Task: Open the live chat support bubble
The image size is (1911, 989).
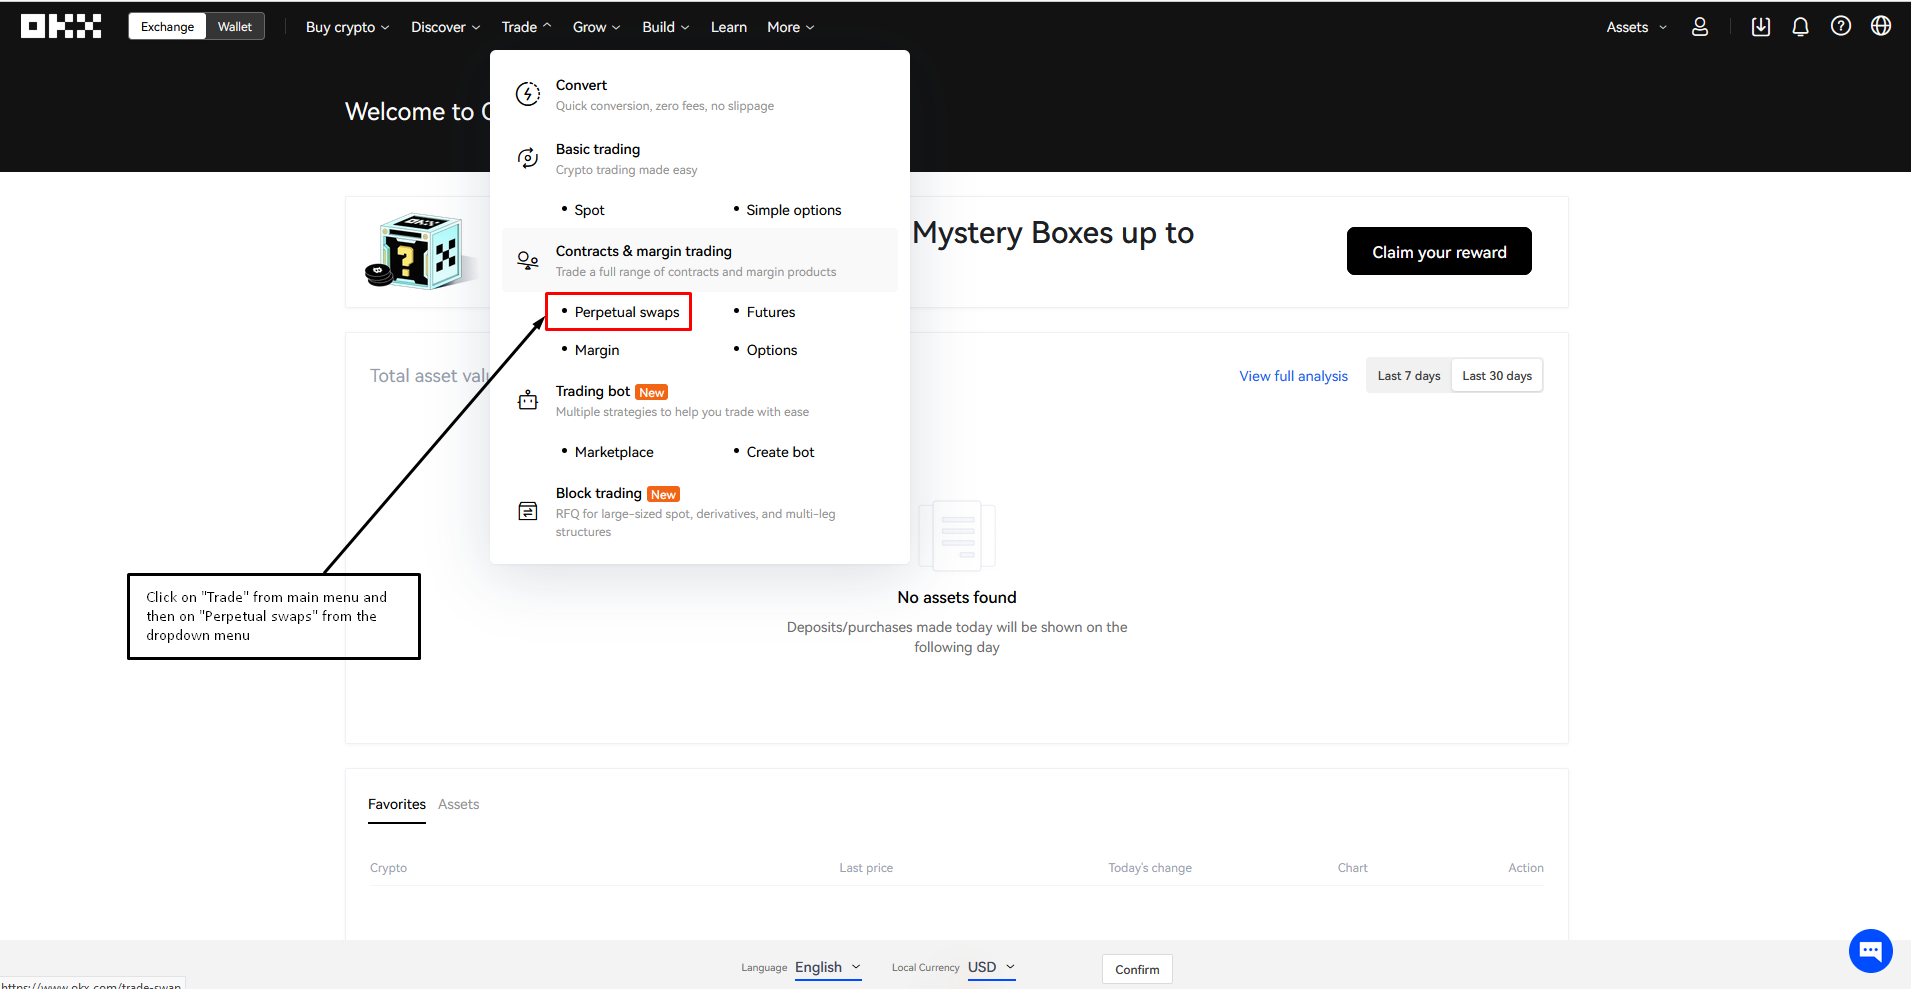Action: (x=1870, y=950)
